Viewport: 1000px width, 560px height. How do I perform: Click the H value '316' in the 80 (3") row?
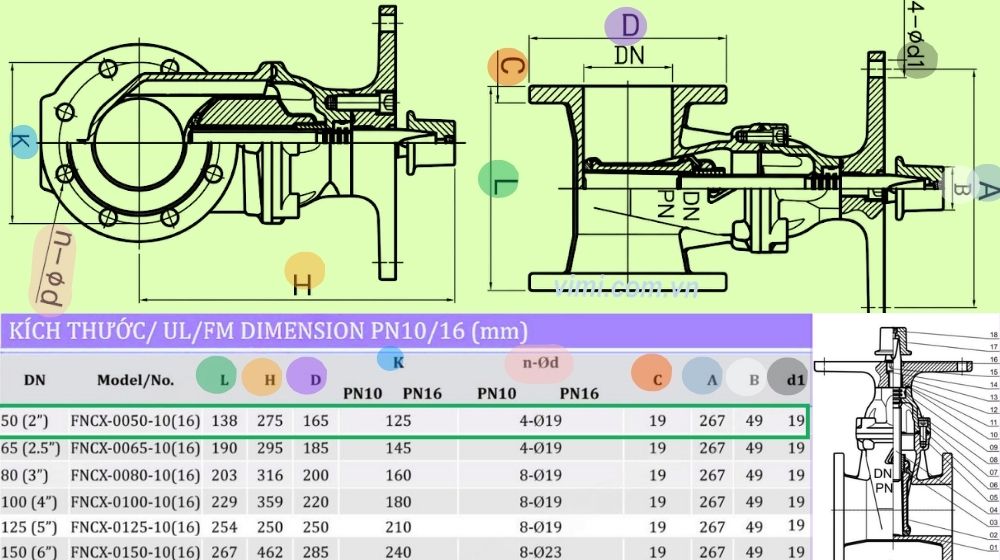click(x=270, y=476)
